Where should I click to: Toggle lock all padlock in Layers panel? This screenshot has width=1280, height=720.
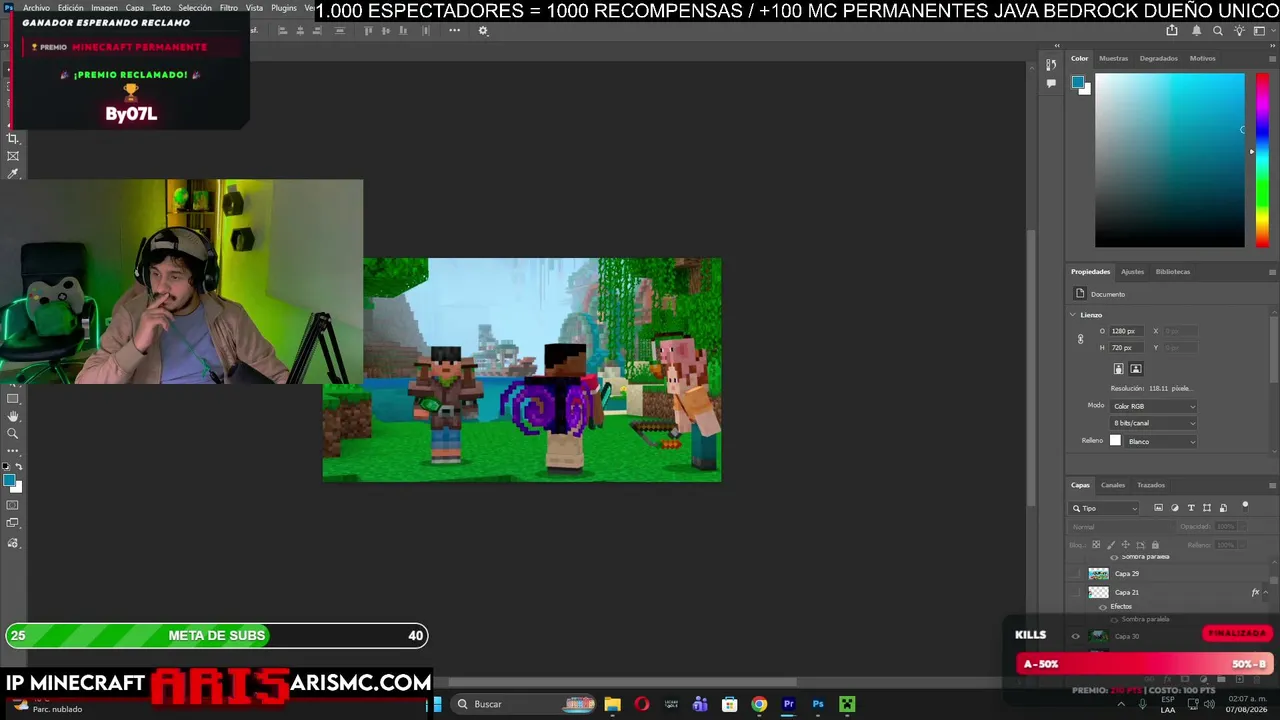[1155, 545]
